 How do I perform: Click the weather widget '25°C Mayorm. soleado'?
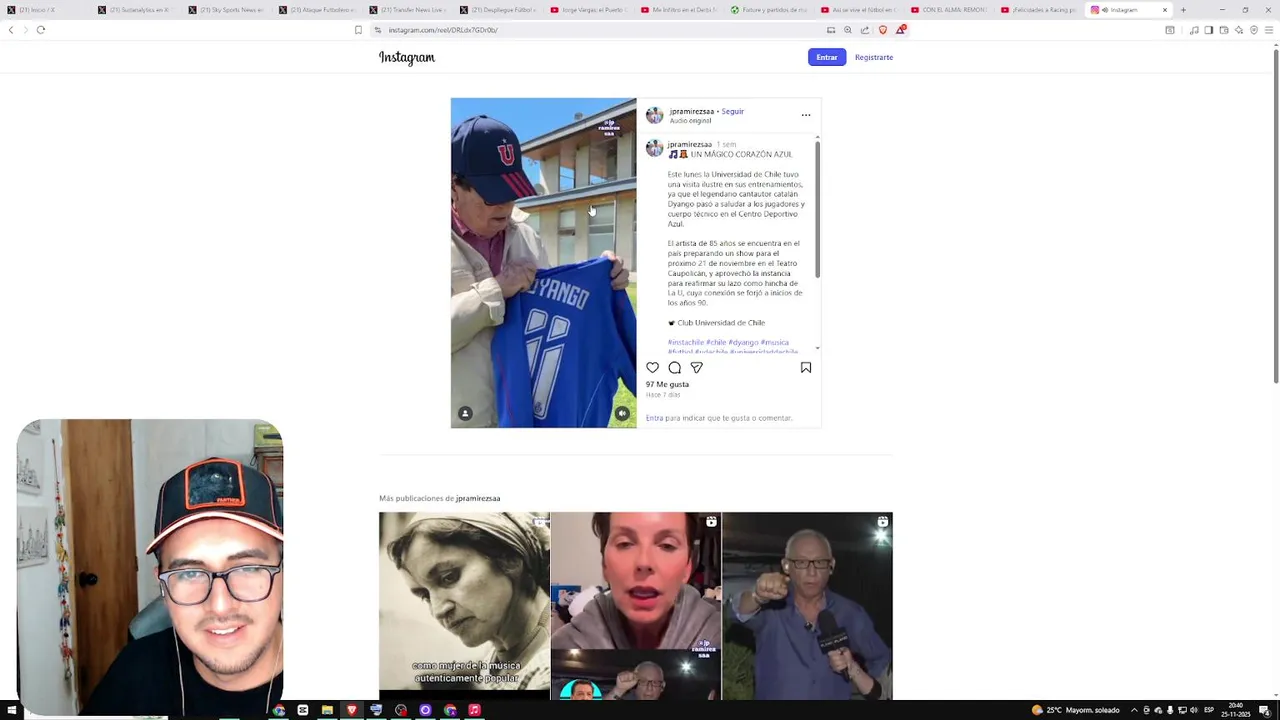pos(1076,710)
